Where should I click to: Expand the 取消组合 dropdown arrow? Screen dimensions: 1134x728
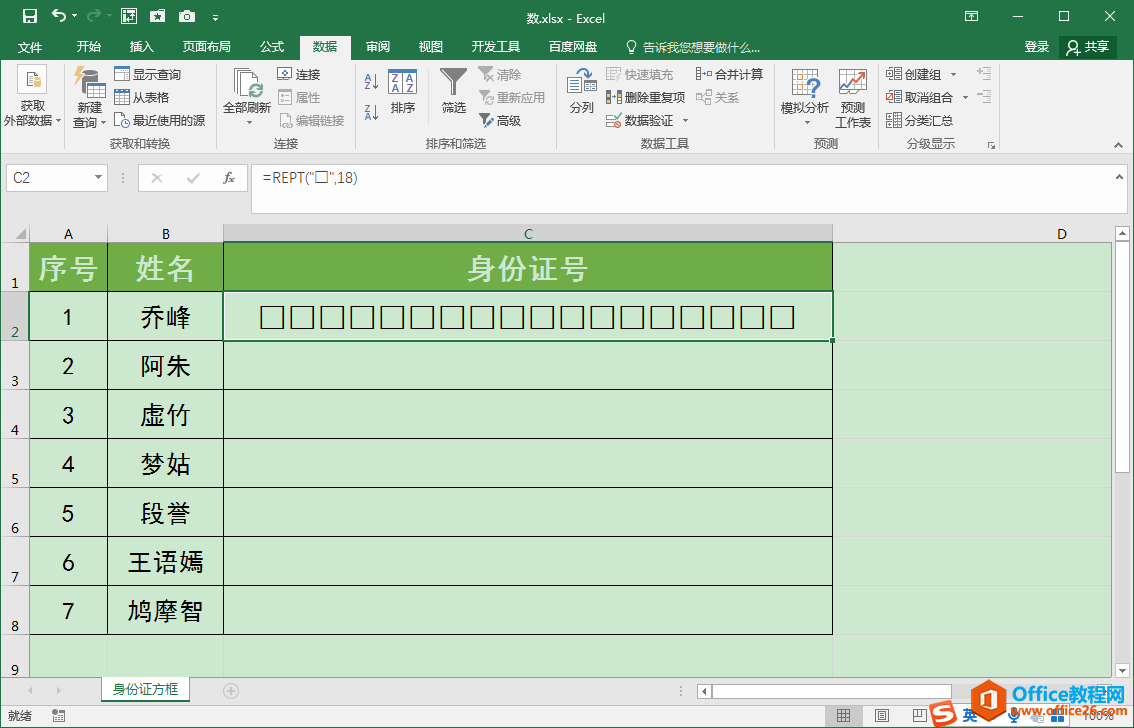965,98
